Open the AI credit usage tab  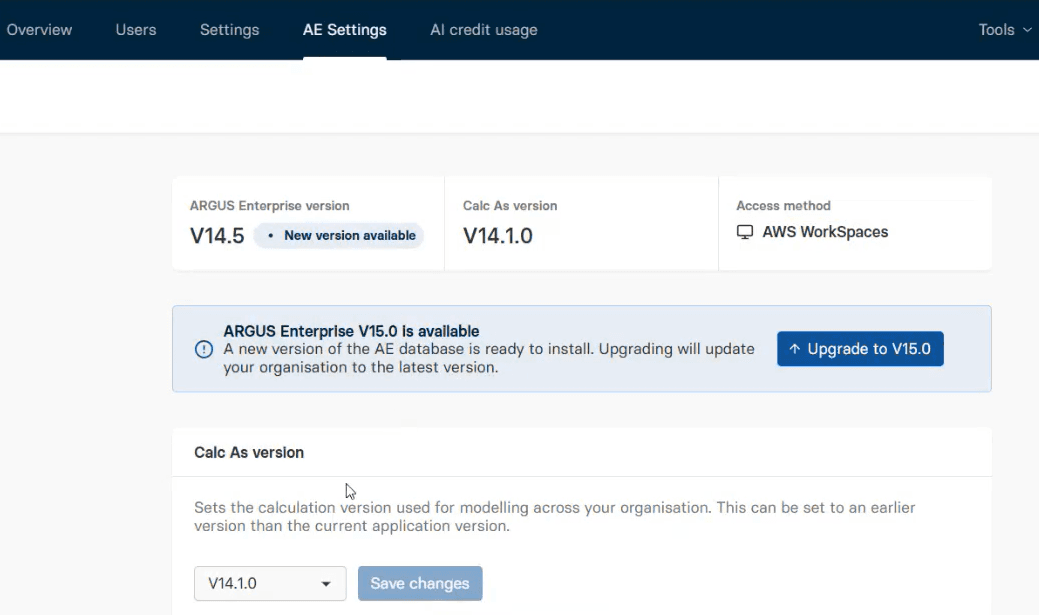coord(484,30)
